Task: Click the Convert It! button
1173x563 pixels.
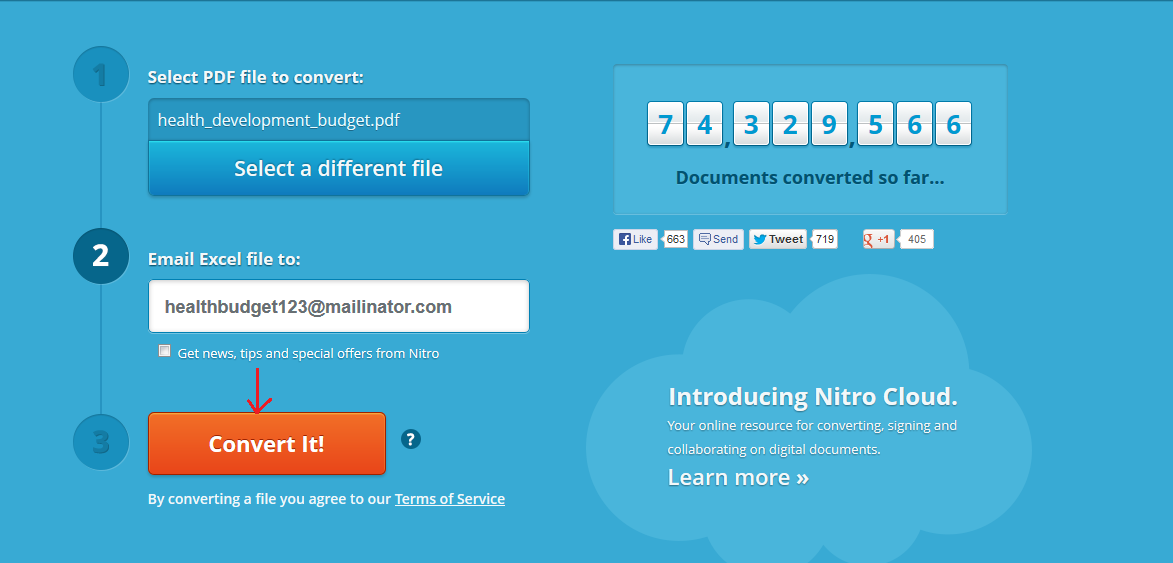Action: (x=267, y=443)
